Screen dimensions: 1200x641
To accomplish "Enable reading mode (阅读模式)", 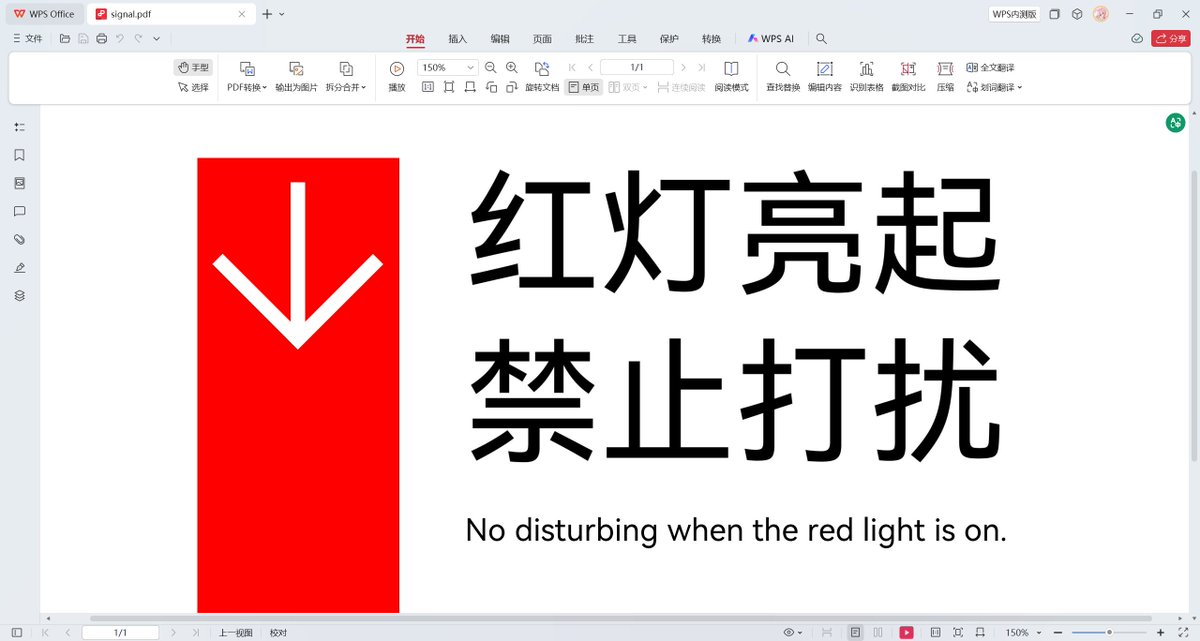I will (x=731, y=75).
